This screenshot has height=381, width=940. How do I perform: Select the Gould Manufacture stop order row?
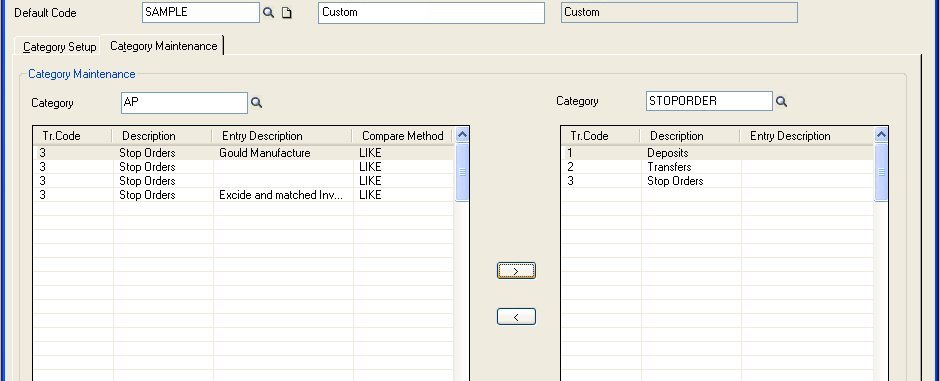coord(244,153)
